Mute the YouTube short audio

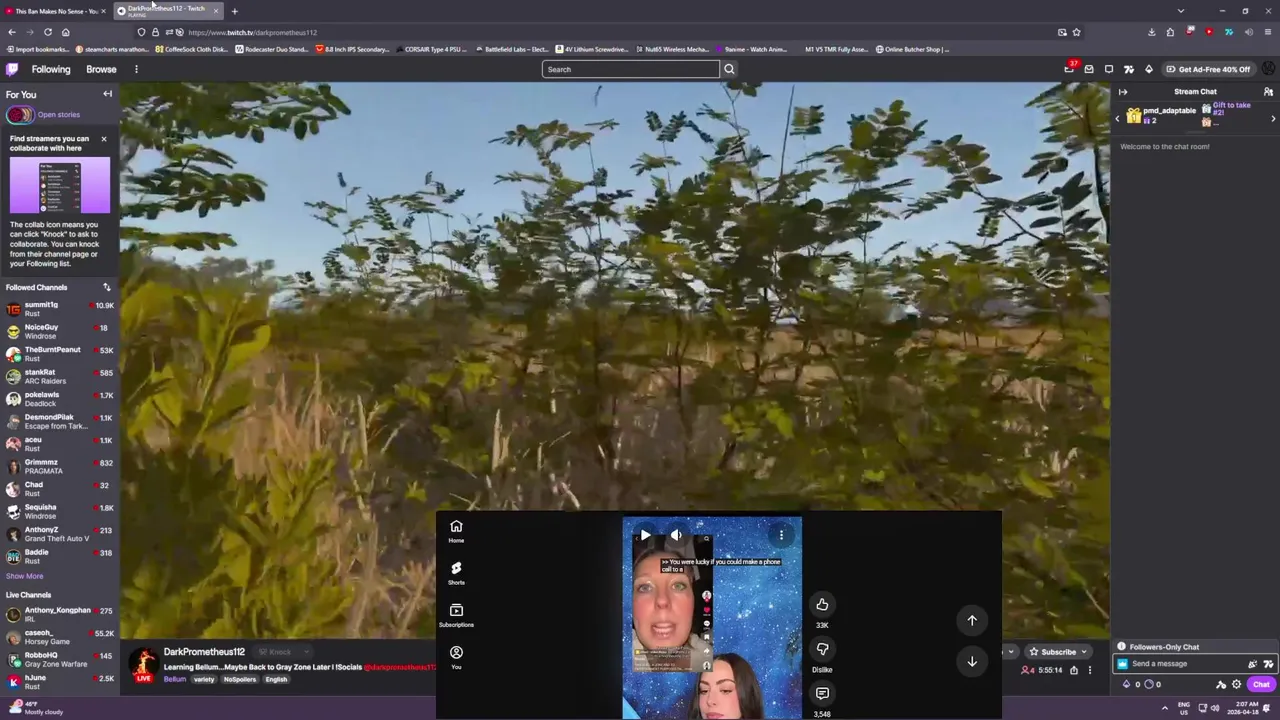click(677, 535)
